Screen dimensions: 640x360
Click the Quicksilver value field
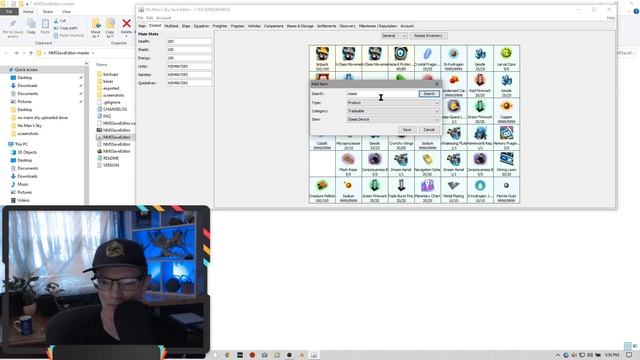click(189, 83)
